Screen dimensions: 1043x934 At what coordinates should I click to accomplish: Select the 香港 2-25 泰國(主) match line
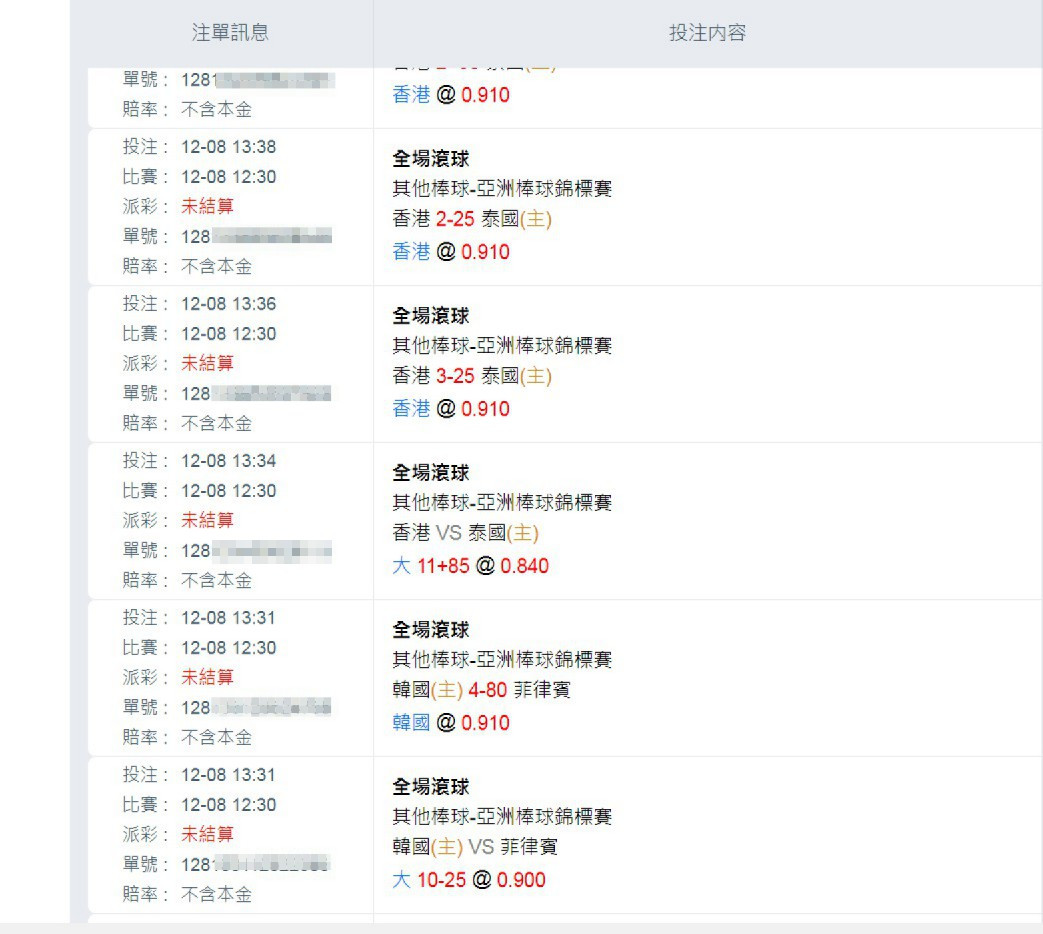point(472,219)
